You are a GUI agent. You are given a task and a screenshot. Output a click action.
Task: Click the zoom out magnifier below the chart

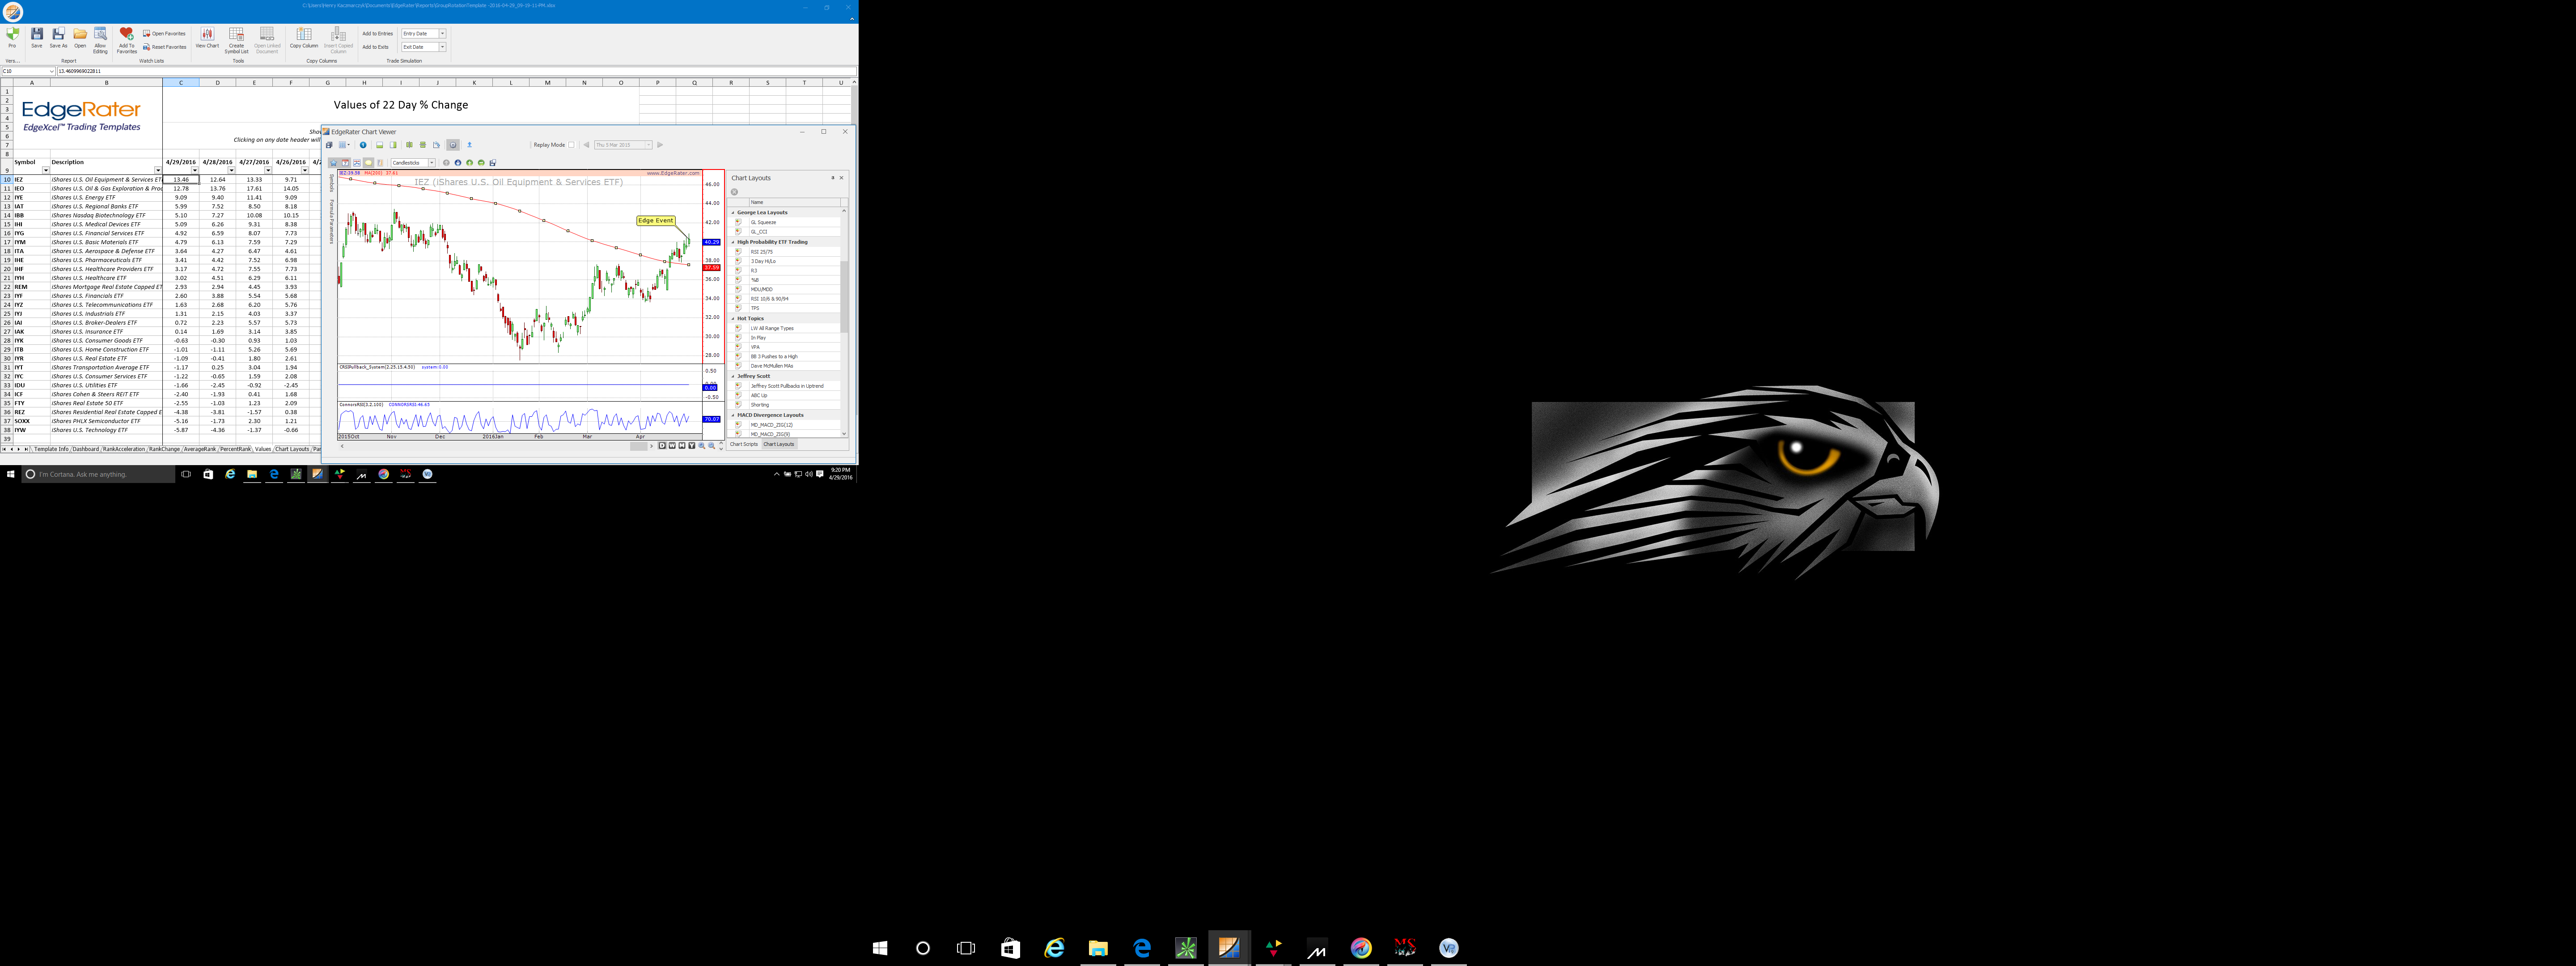(x=712, y=446)
